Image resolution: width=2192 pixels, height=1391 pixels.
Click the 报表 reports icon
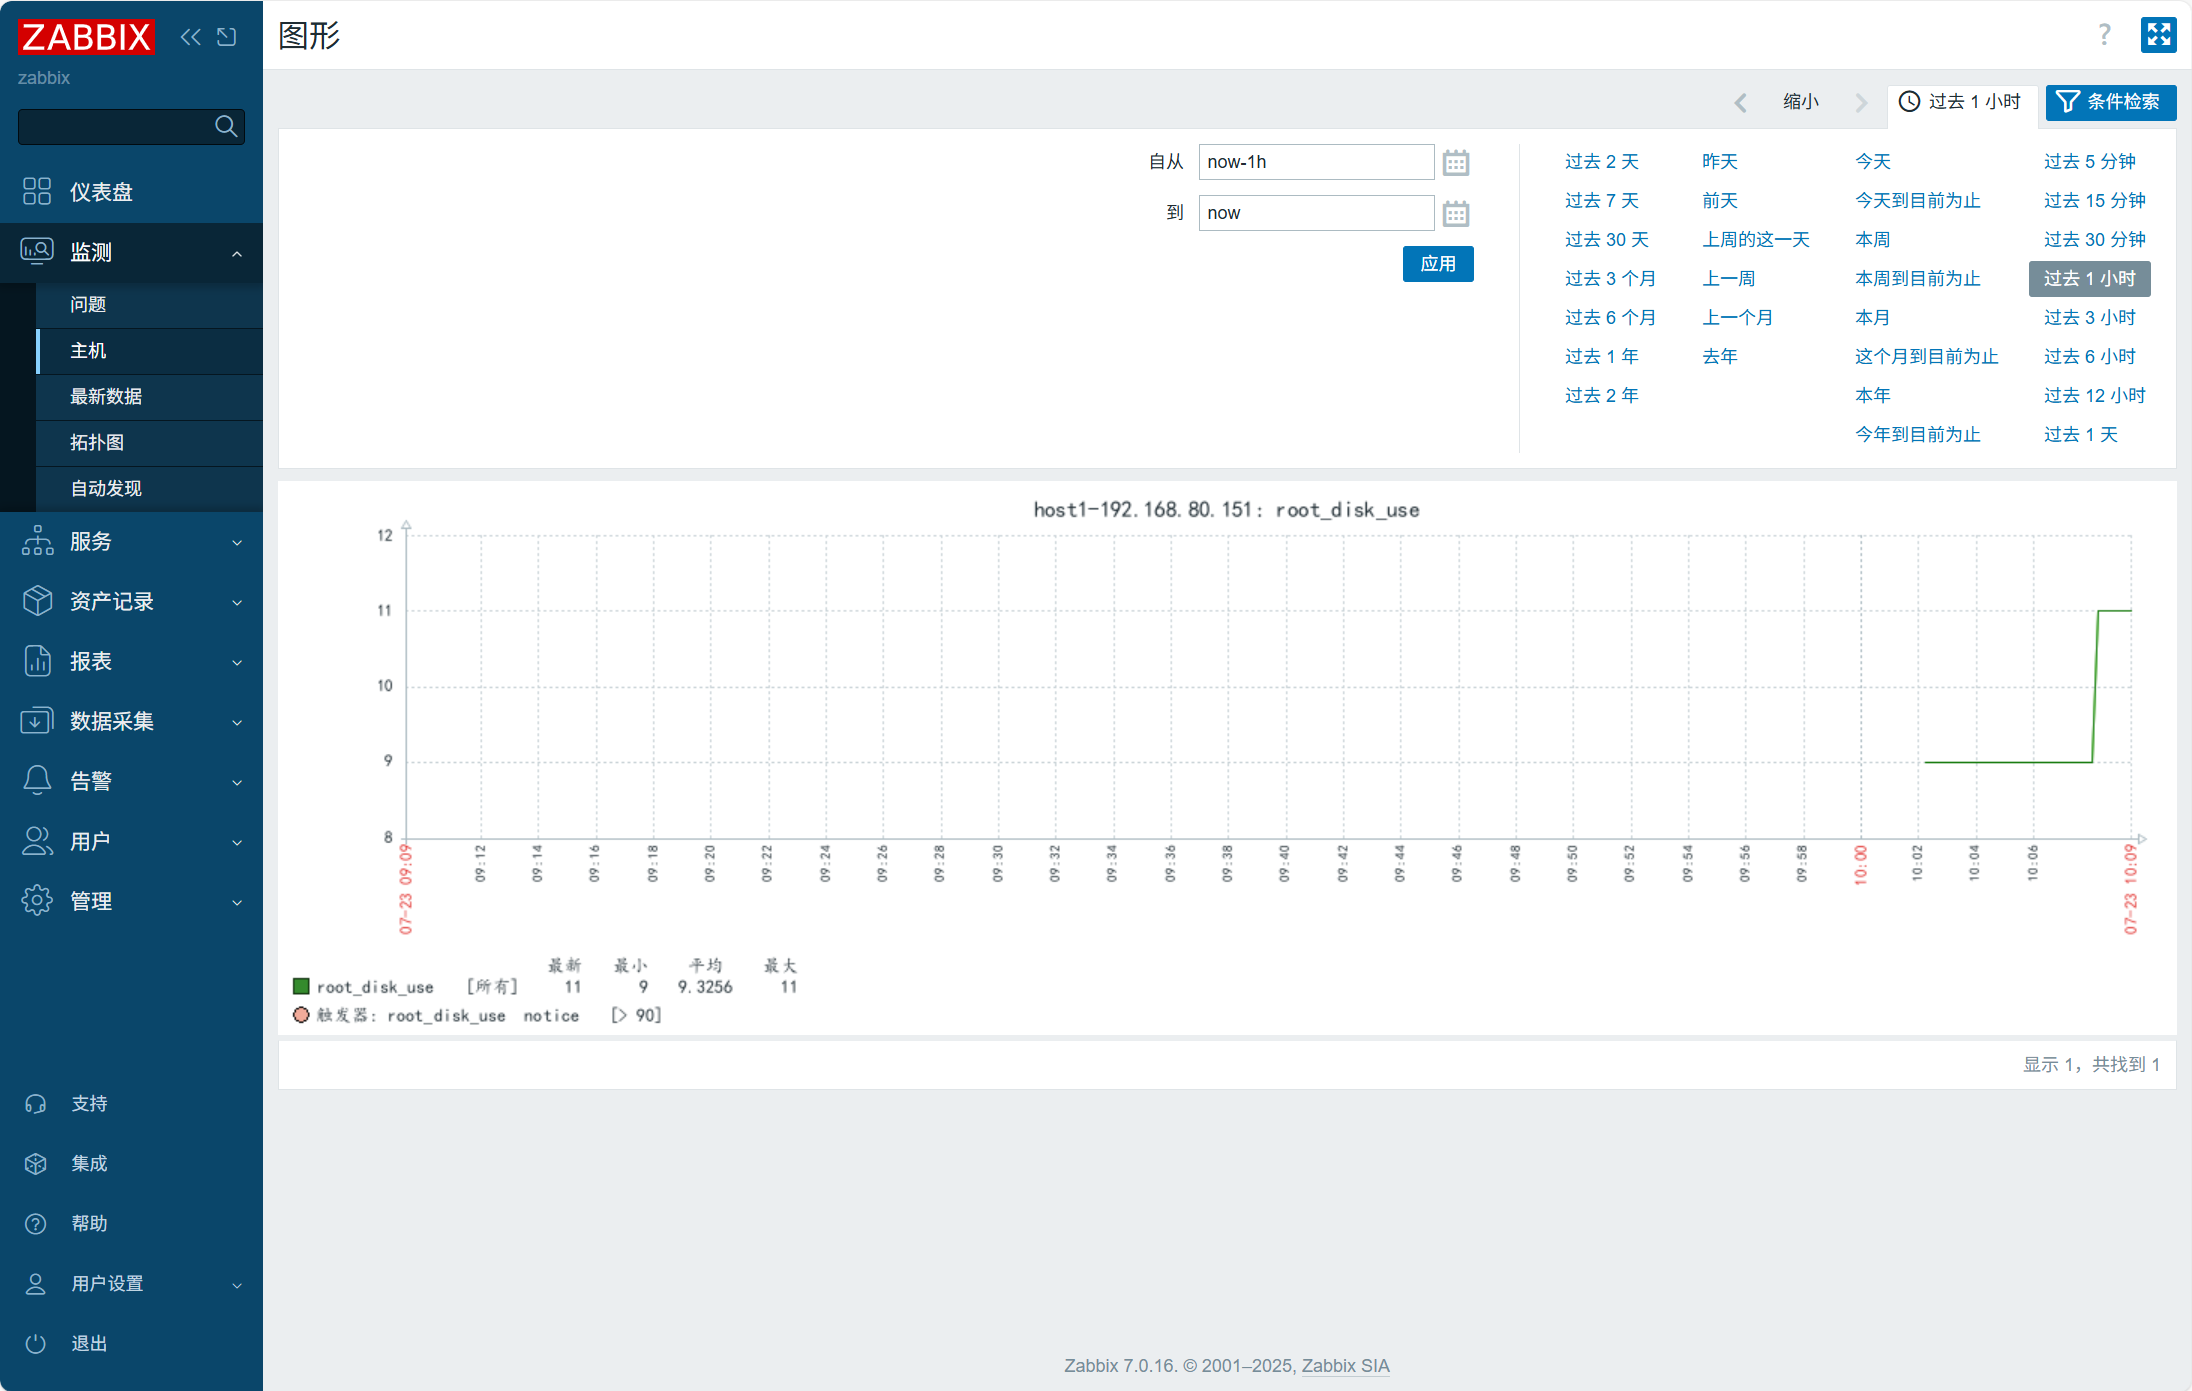point(37,661)
